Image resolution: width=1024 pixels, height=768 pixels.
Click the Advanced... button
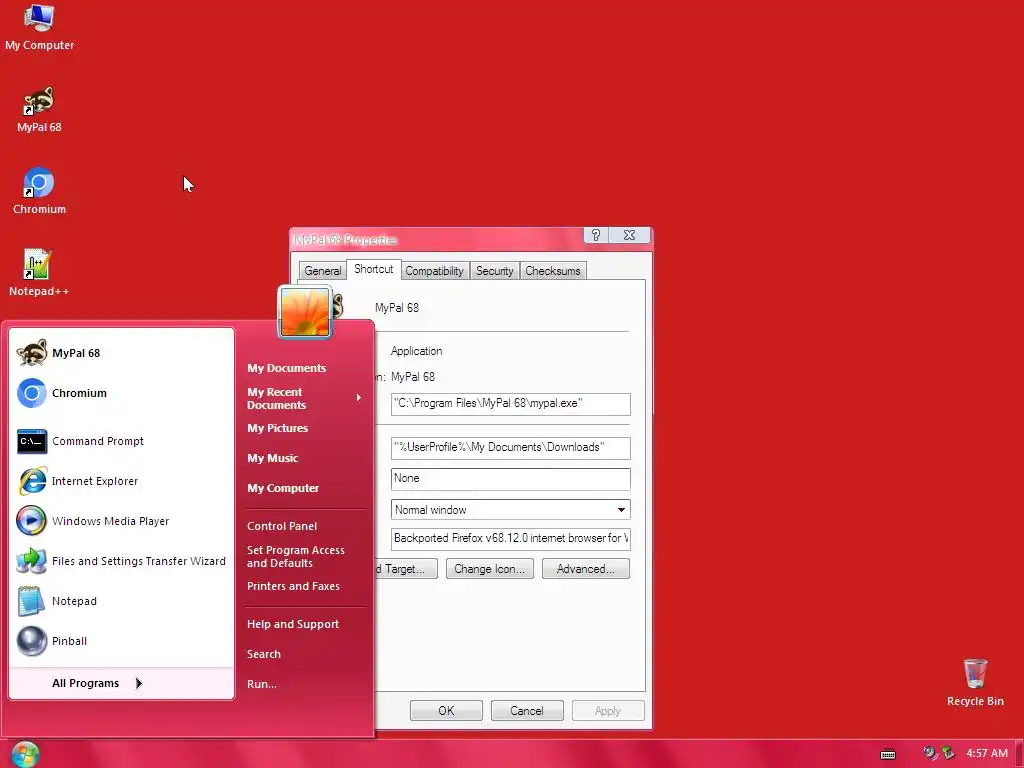tap(586, 569)
